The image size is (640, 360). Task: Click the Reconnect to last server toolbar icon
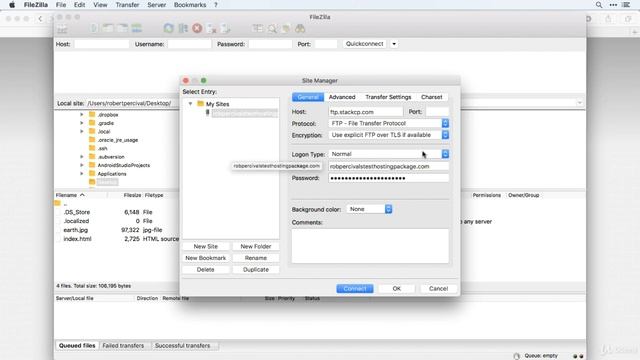[225, 29]
